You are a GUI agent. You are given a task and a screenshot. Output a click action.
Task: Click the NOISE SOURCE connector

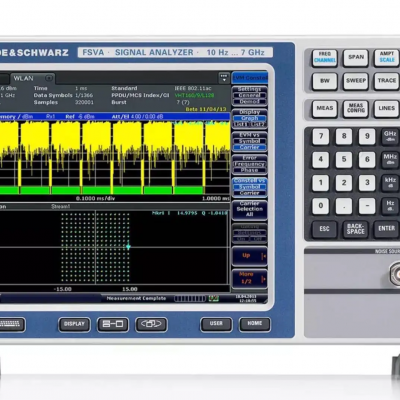coord(395,273)
